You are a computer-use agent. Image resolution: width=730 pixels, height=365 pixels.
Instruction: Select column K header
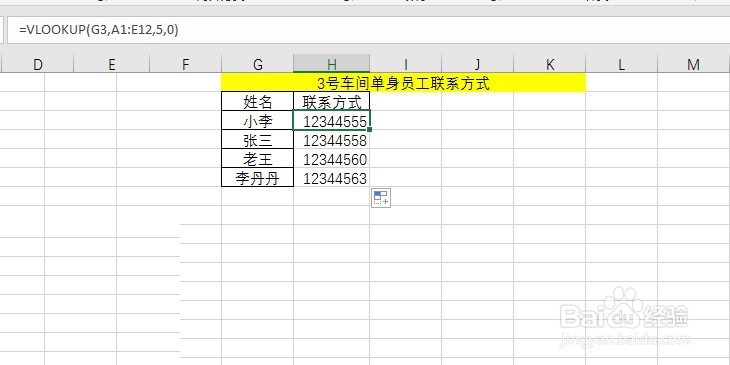pos(549,64)
